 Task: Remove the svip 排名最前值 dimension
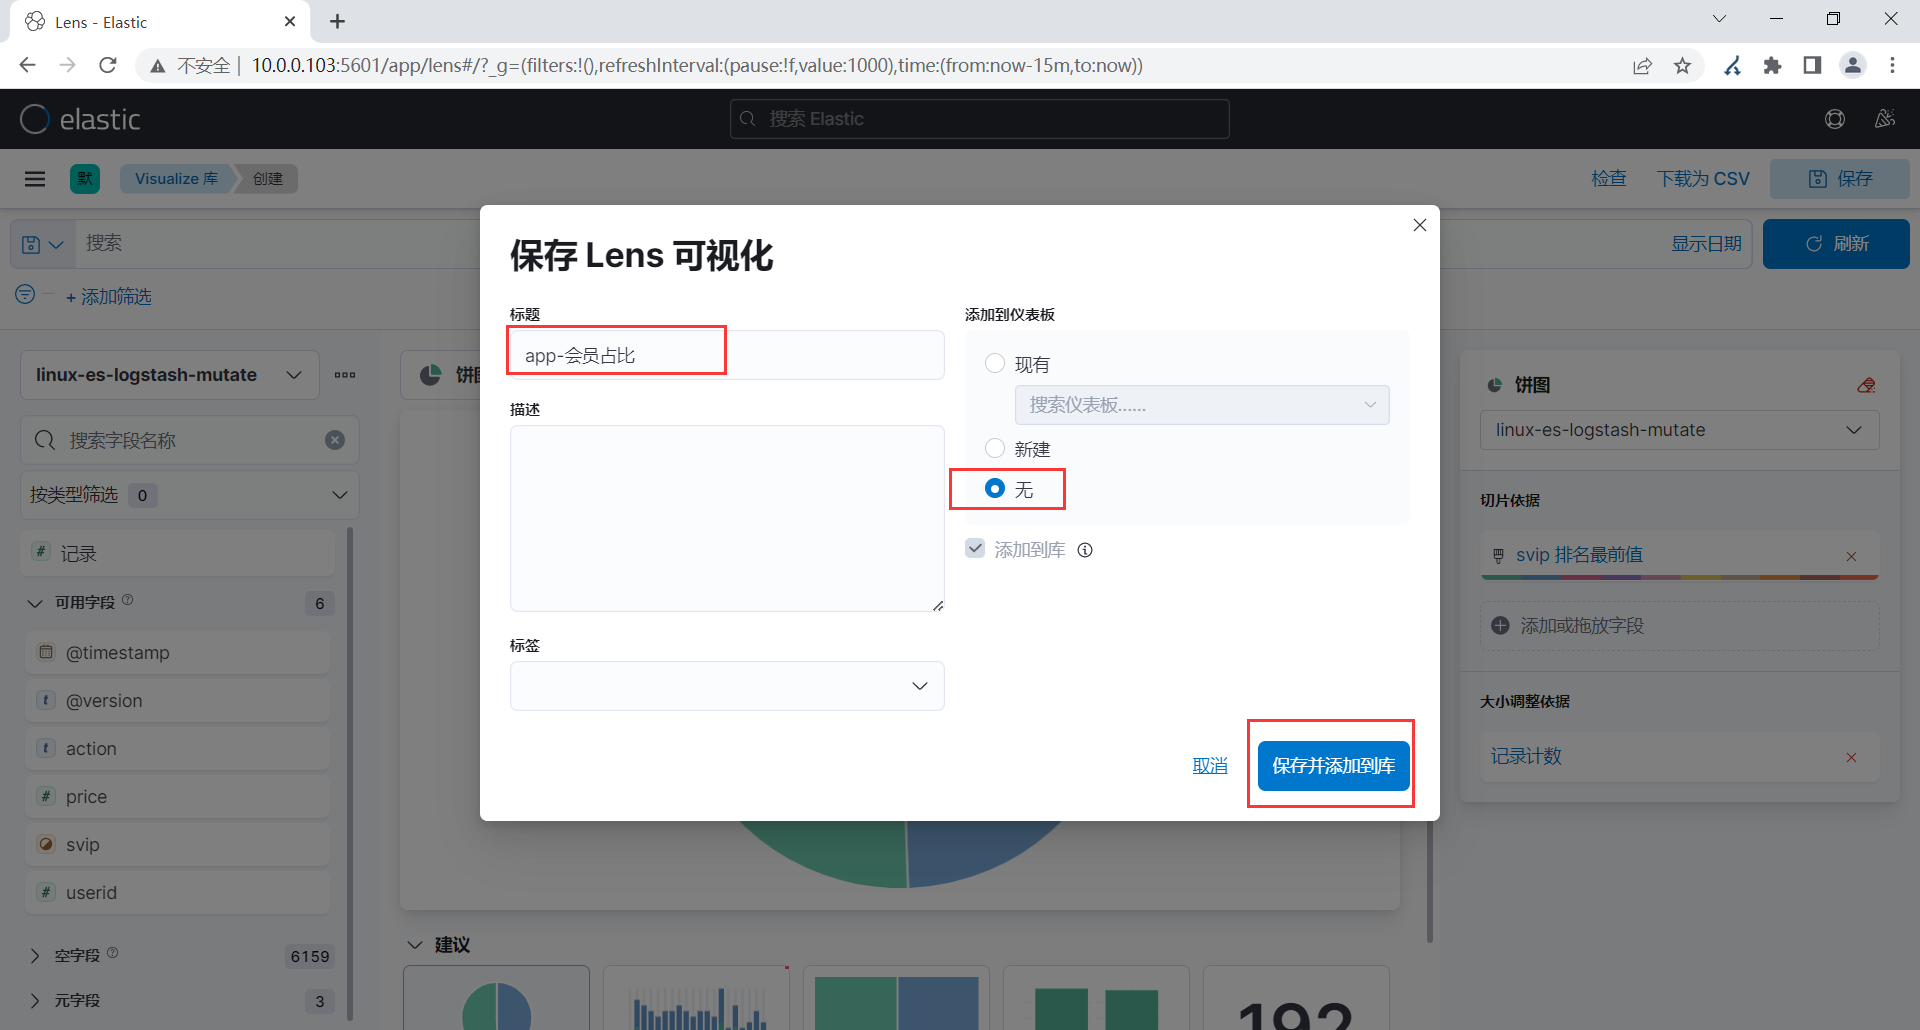coord(1851,556)
